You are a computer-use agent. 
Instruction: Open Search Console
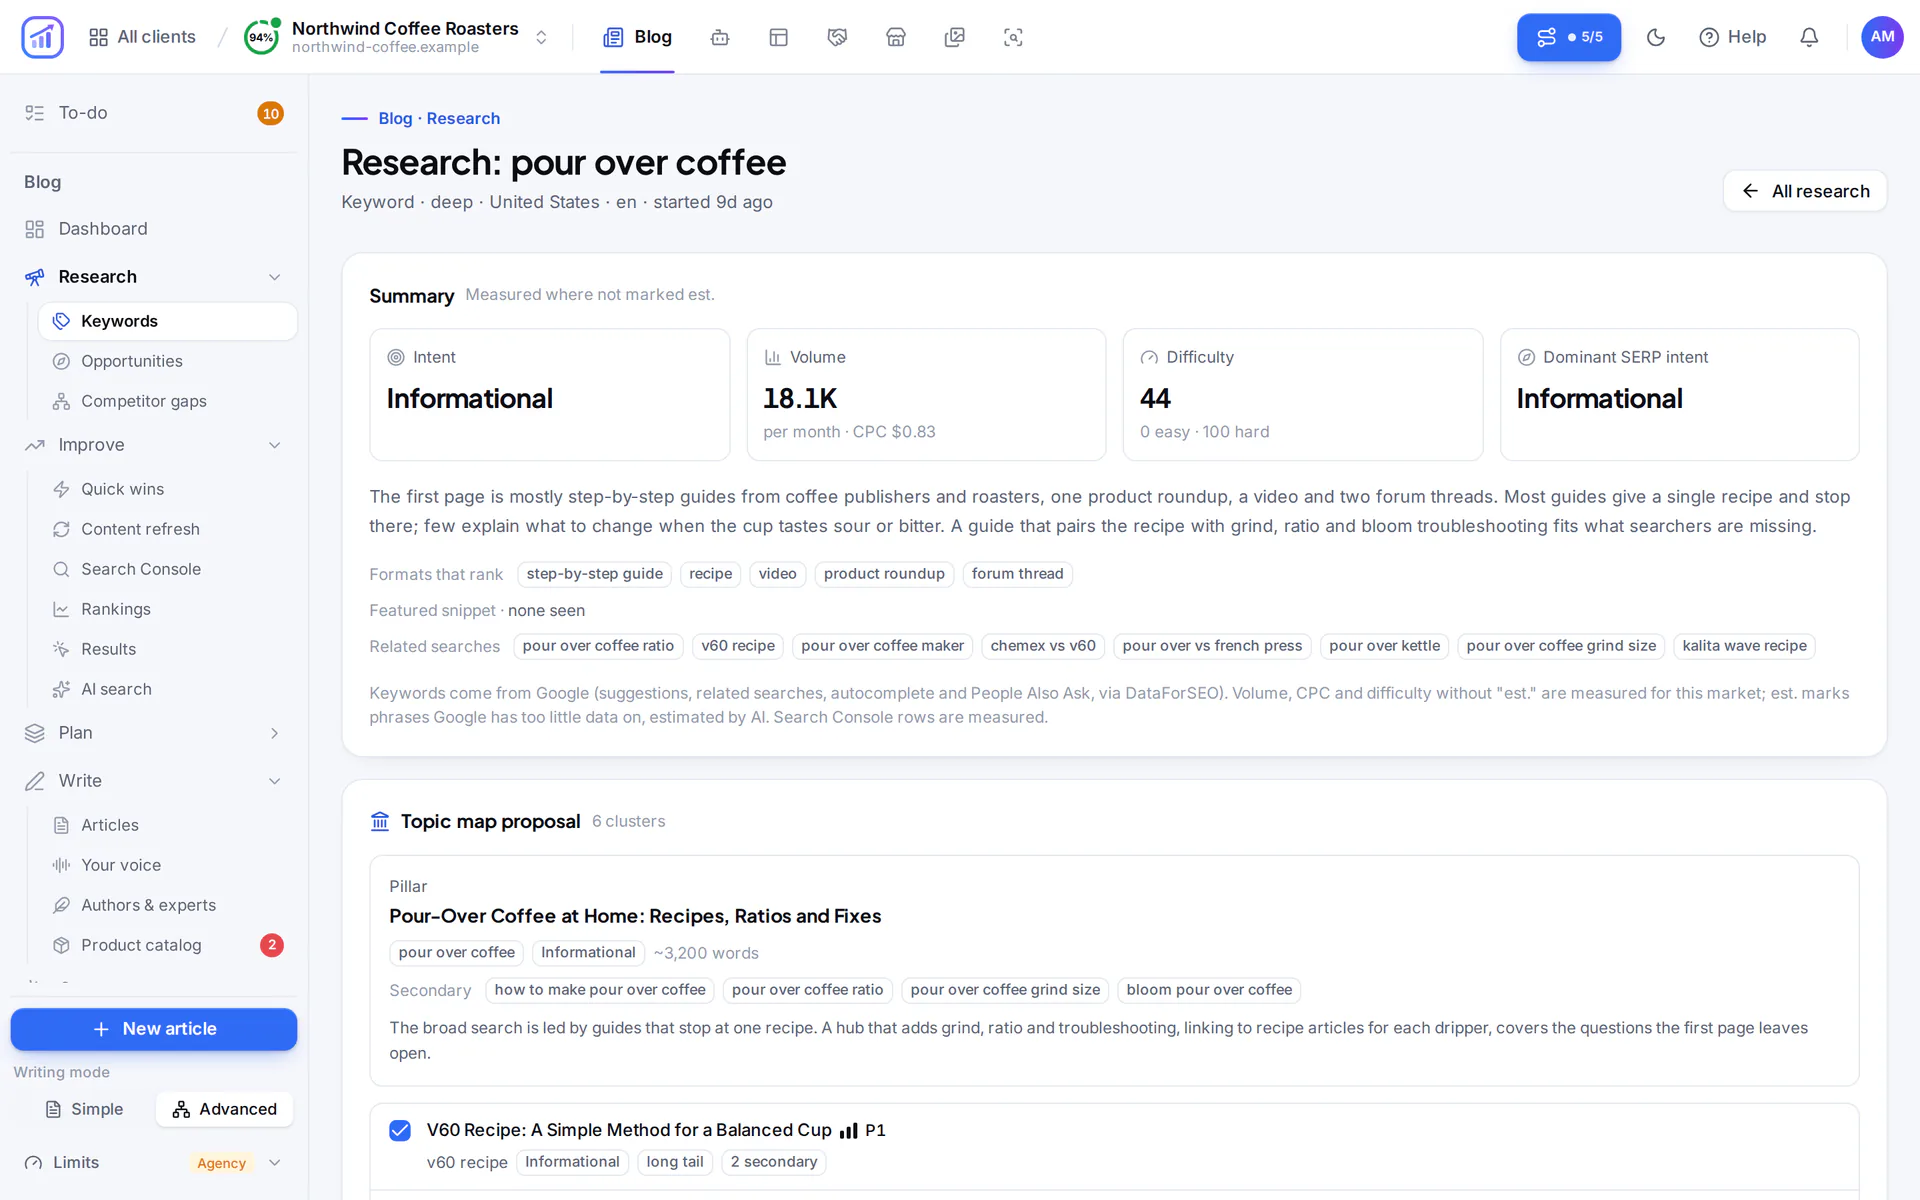click(168, 569)
